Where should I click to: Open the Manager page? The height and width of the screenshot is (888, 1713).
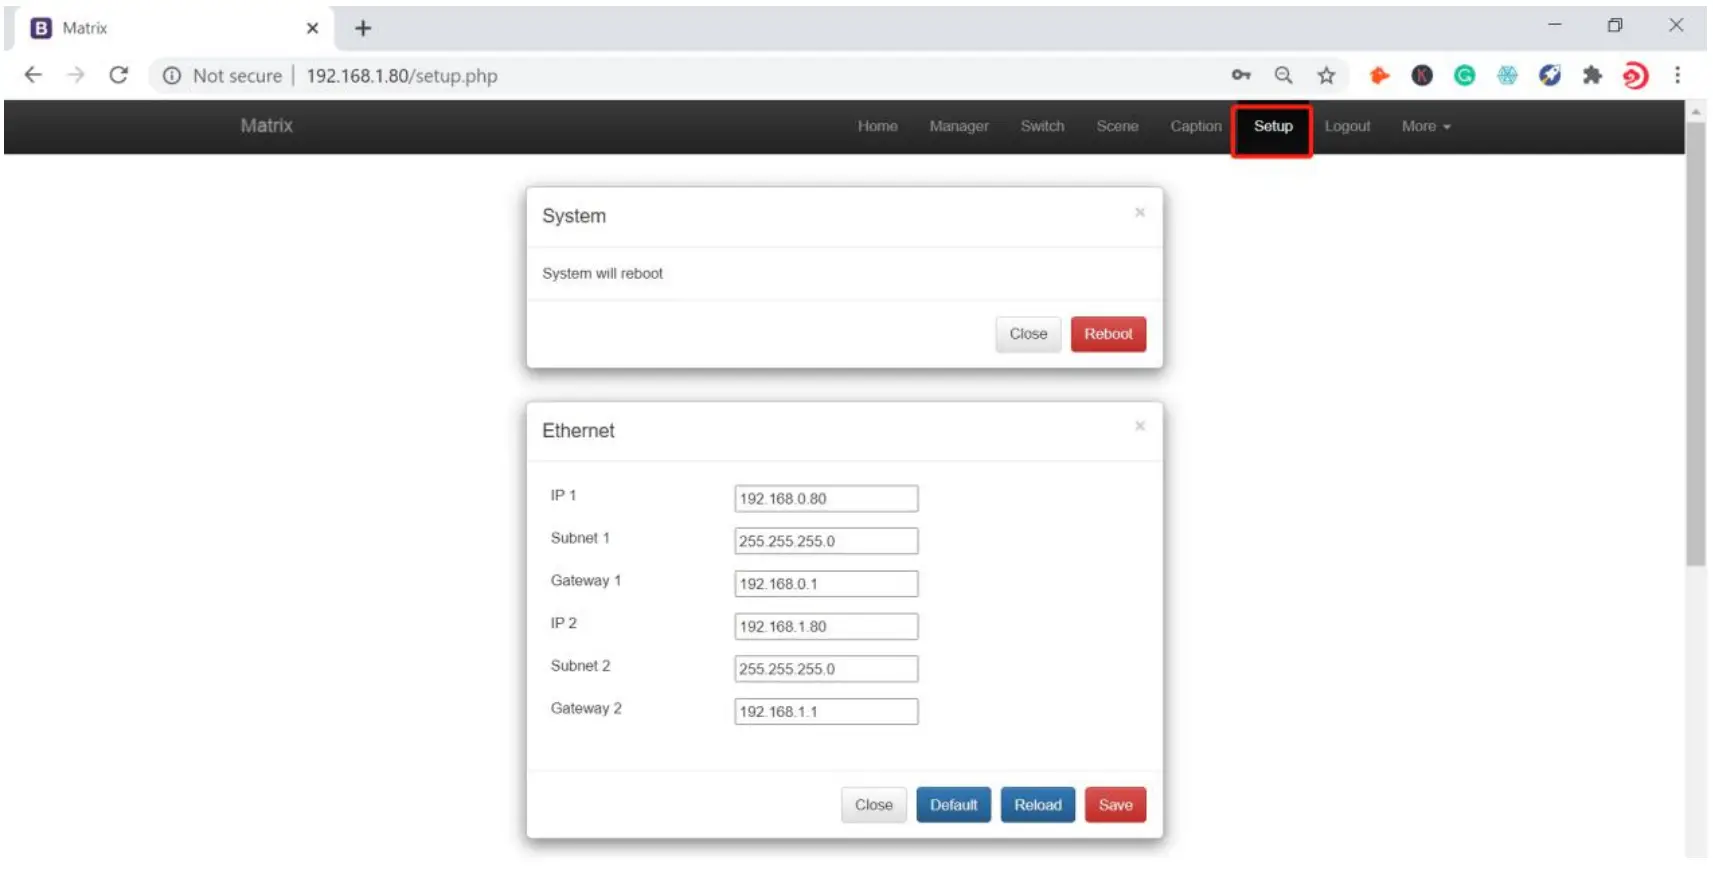click(958, 126)
